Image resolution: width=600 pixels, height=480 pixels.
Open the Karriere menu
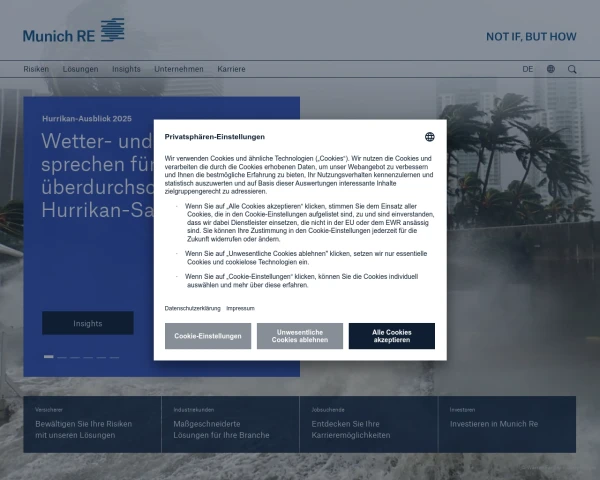pos(232,69)
